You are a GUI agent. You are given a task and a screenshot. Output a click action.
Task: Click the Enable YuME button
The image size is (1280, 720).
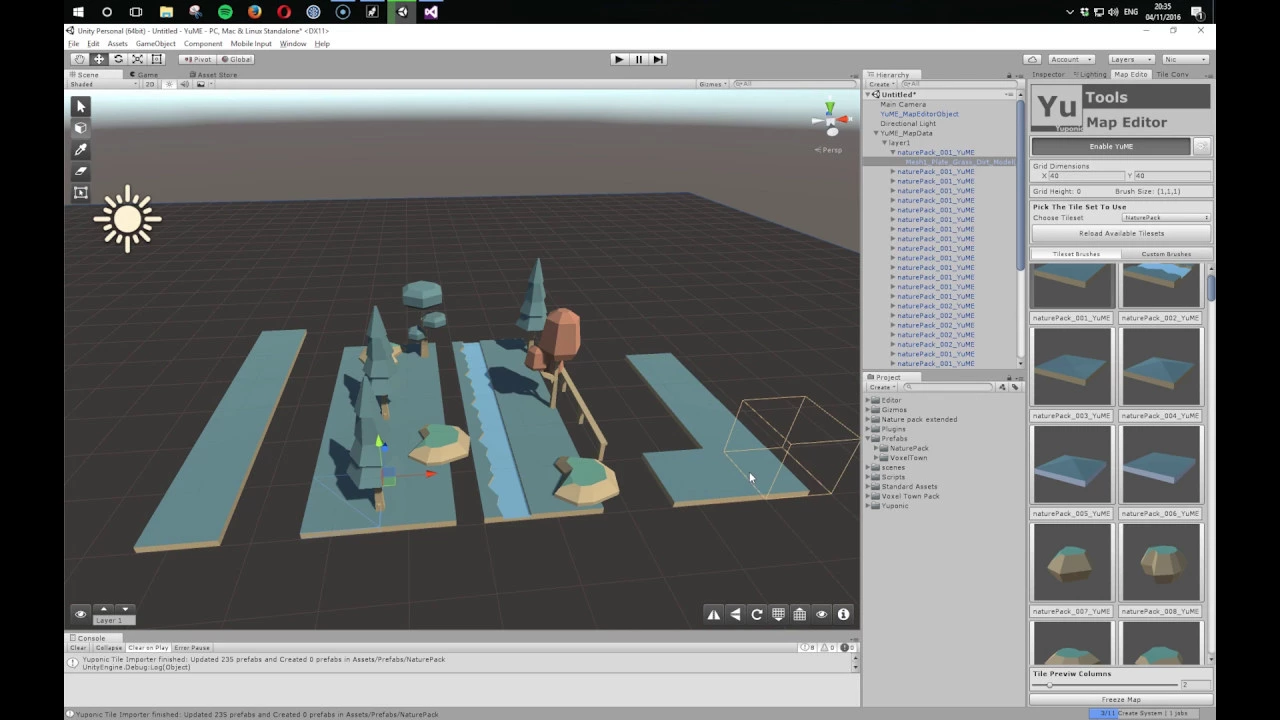[1111, 147]
